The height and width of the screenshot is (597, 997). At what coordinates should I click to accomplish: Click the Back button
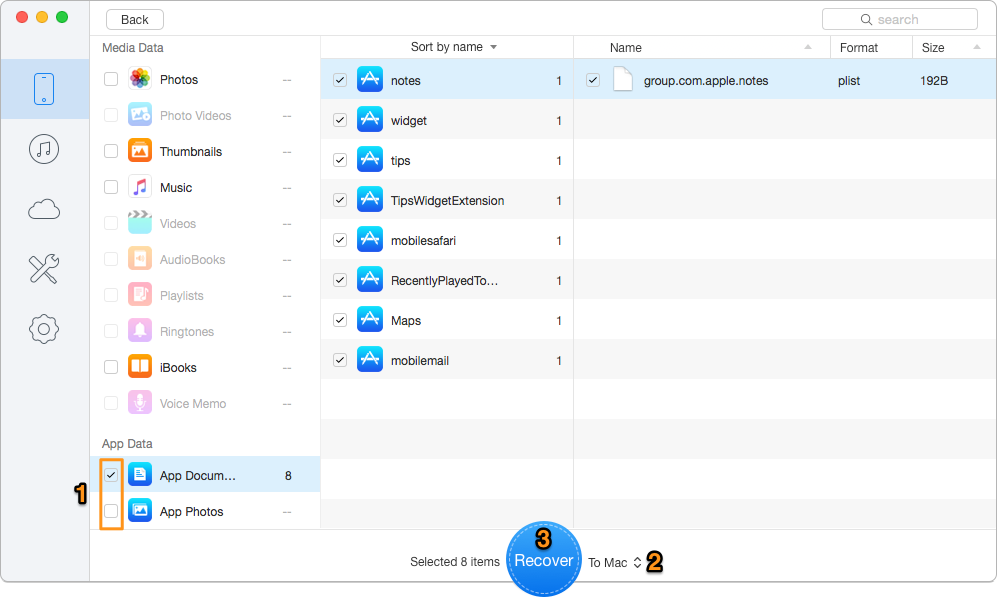pyautogui.click(x=135, y=20)
